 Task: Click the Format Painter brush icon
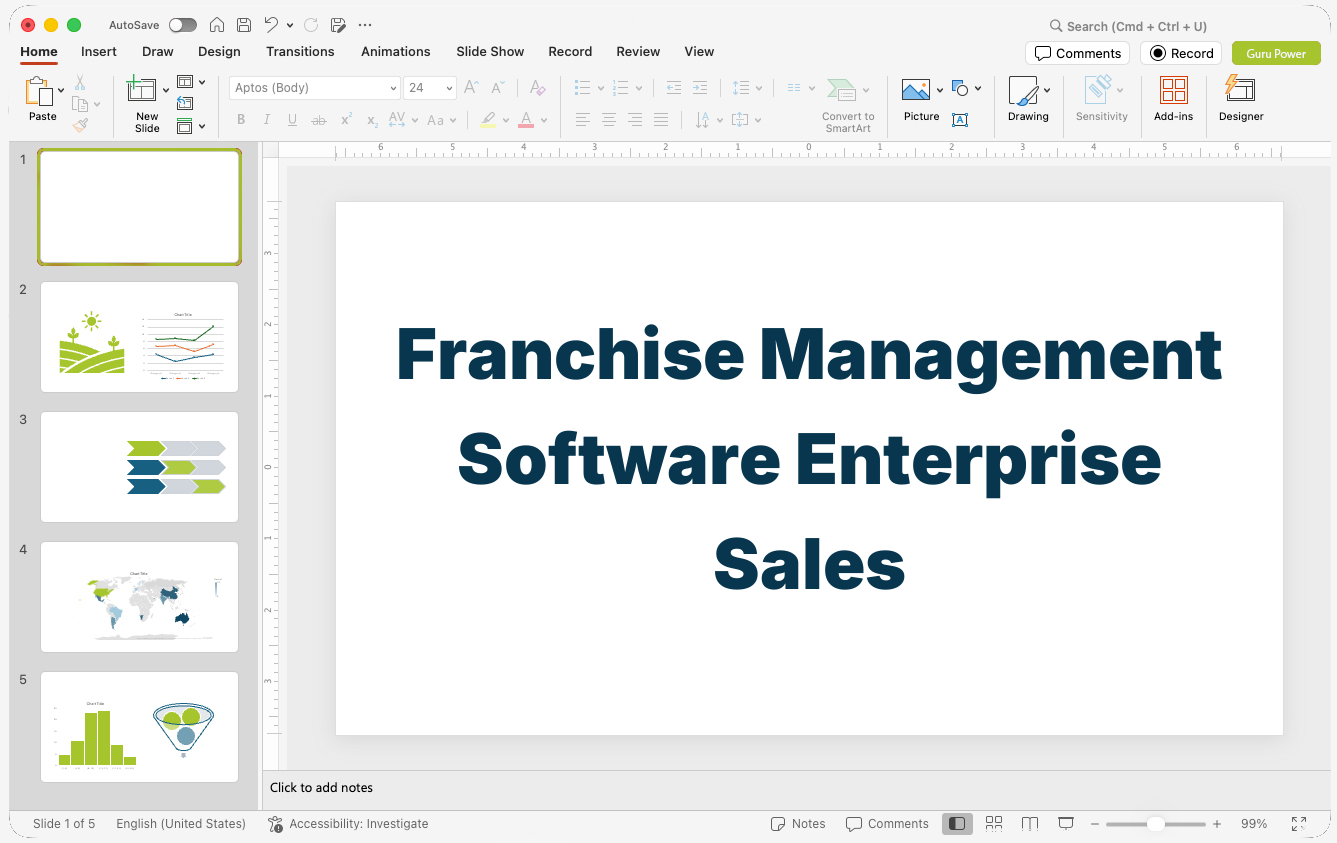tap(80, 125)
